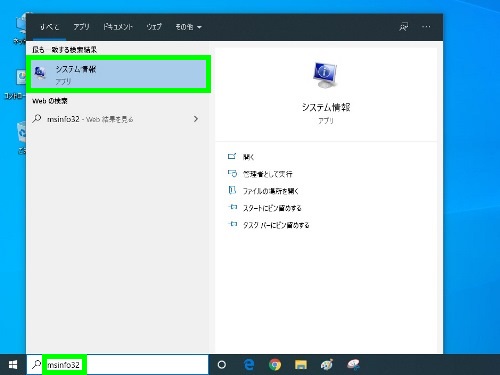Choose ファイルの場所を開く action
500x375 pixels.
coord(271,191)
